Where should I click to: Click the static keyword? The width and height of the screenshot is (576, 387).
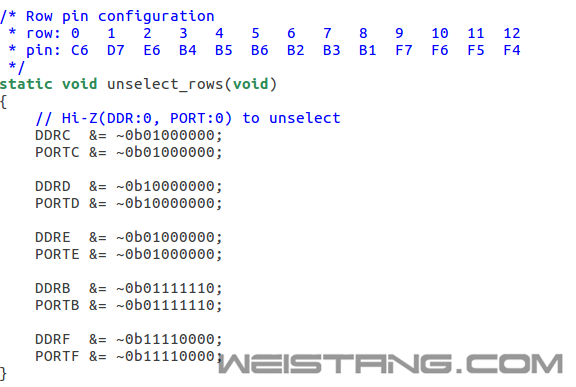point(26,84)
